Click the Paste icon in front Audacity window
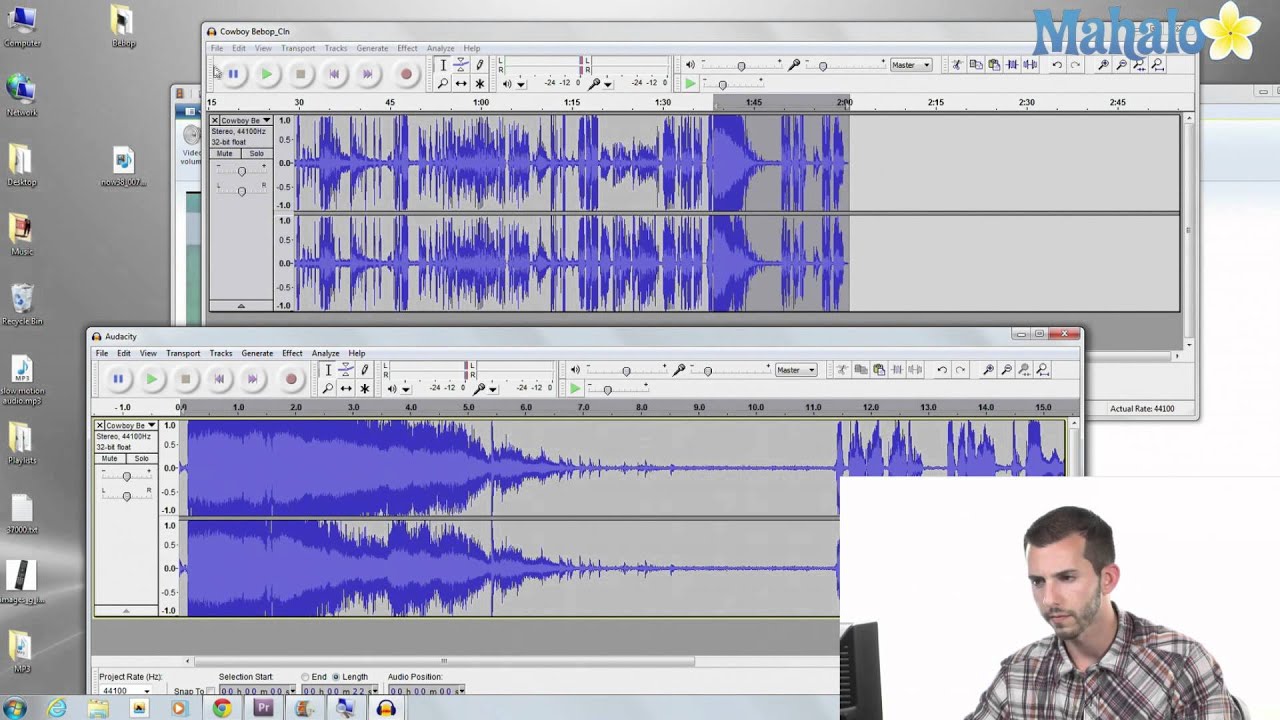Screen dimensions: 1280x720 coord(879,370)
